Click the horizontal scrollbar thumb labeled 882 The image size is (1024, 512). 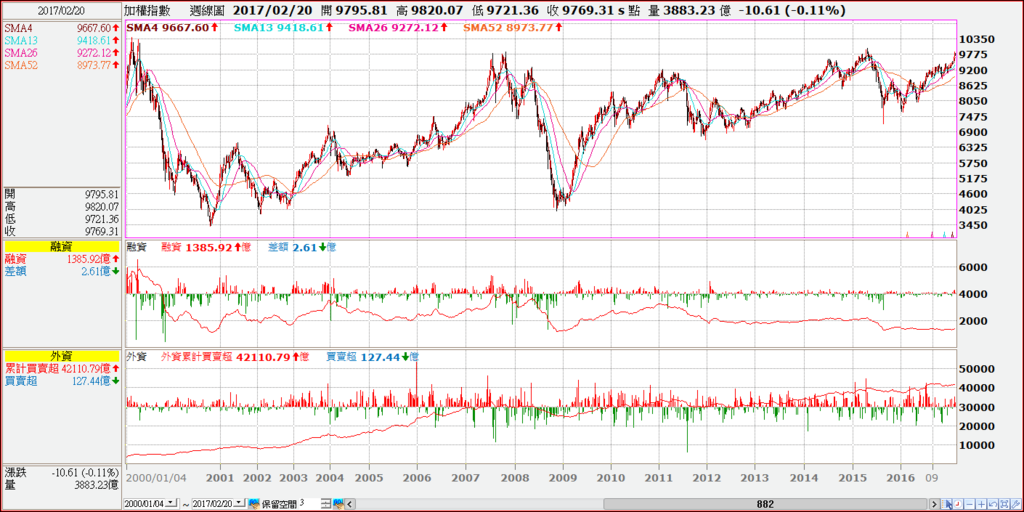pyautogui.click(x=765, y=504)
